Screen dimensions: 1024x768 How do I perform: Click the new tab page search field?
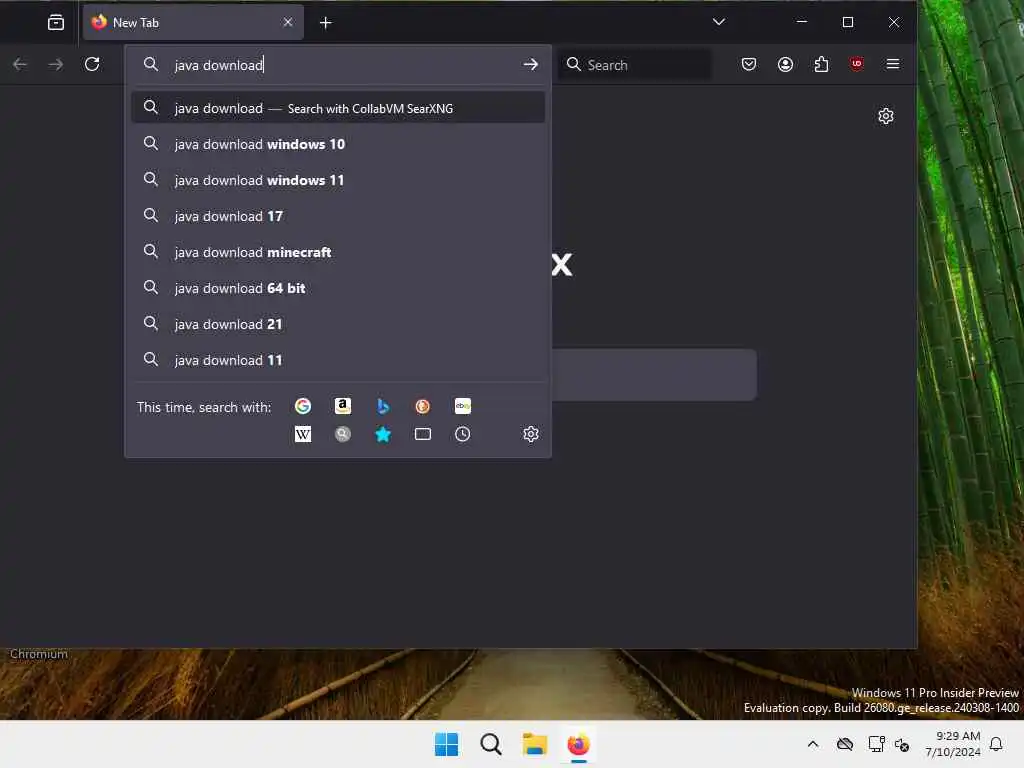[x=654, y=375]
